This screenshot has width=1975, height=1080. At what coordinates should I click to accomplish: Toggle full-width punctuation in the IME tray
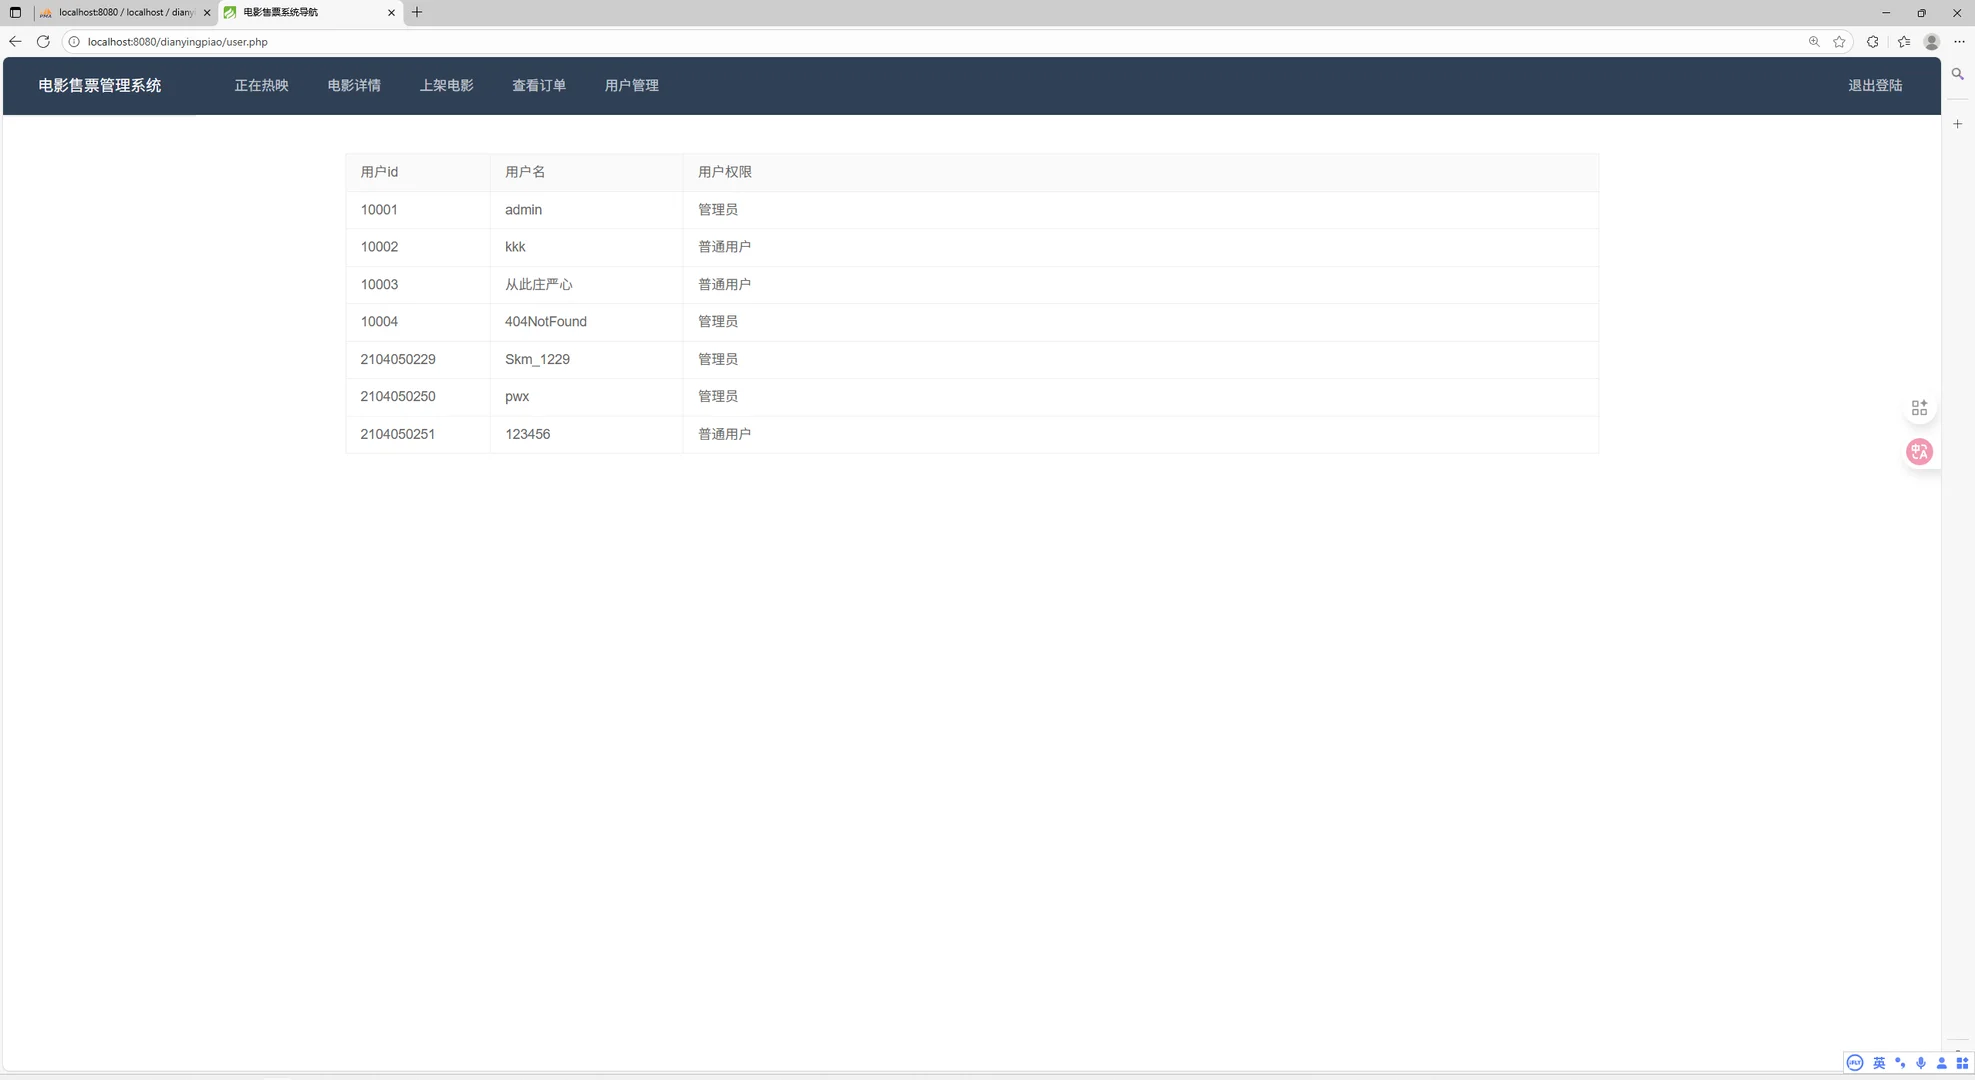pos(1900,1063)
